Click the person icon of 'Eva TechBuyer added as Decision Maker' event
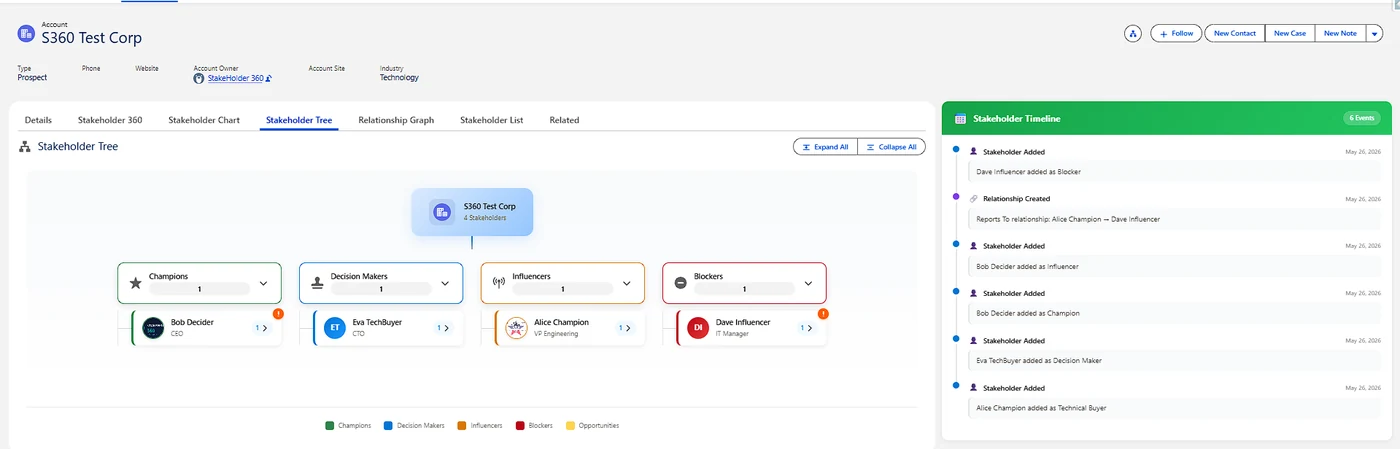Screen dimensions: 1400x449 [974, 341]
